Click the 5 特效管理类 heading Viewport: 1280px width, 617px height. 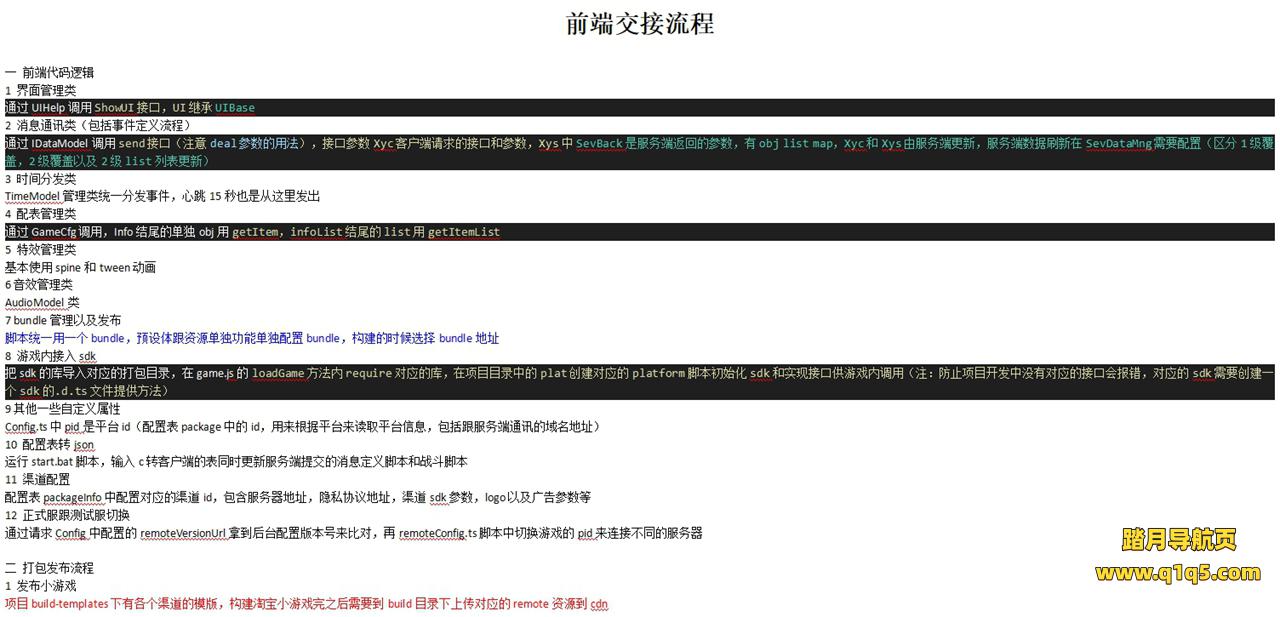(x=41, y=249)
